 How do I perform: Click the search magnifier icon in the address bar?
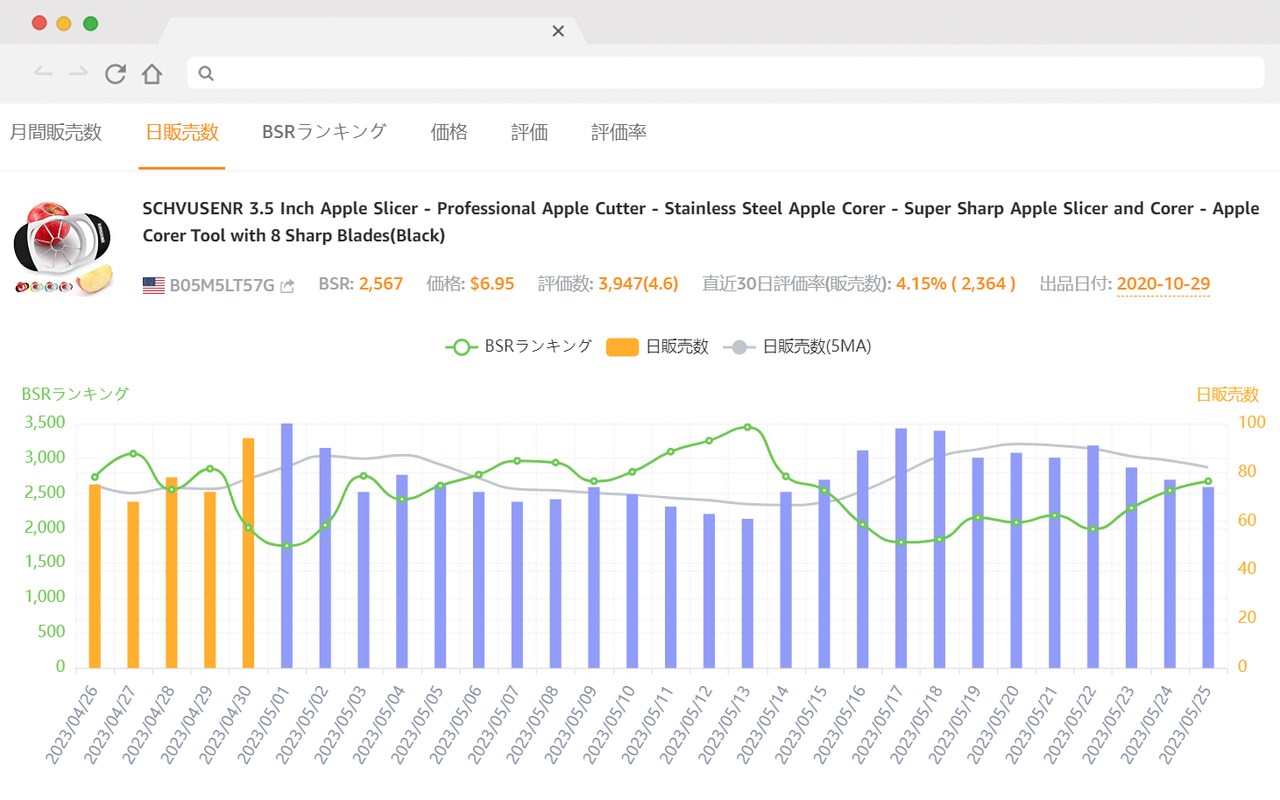(x=206, y=73)
